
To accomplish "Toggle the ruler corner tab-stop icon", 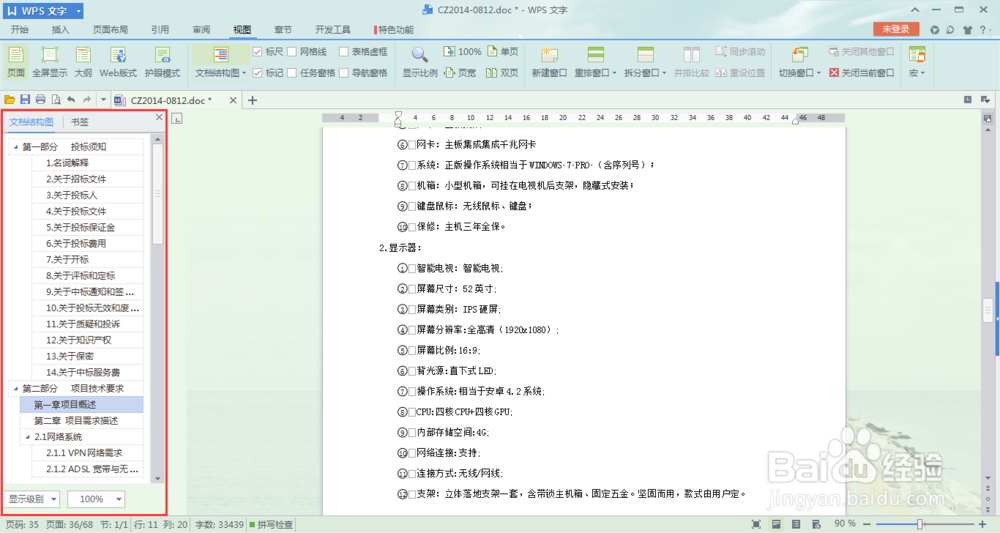I will click(x=177, y=119).
